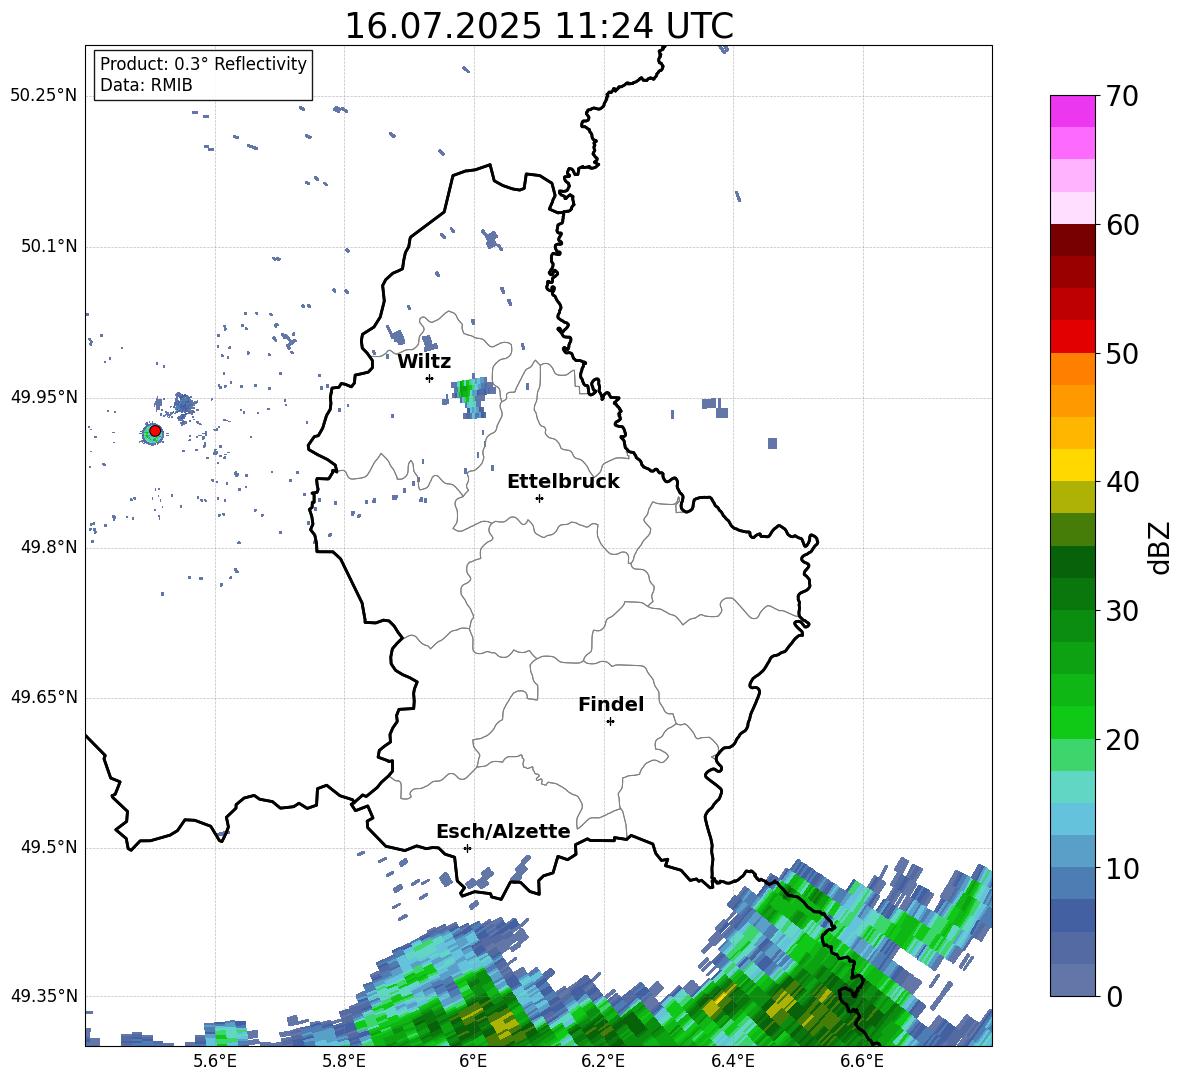This screenshot has height=1081, width=1184.
Task: Click the 6.2°E longitude label
Action: [x=603, y=1062]
